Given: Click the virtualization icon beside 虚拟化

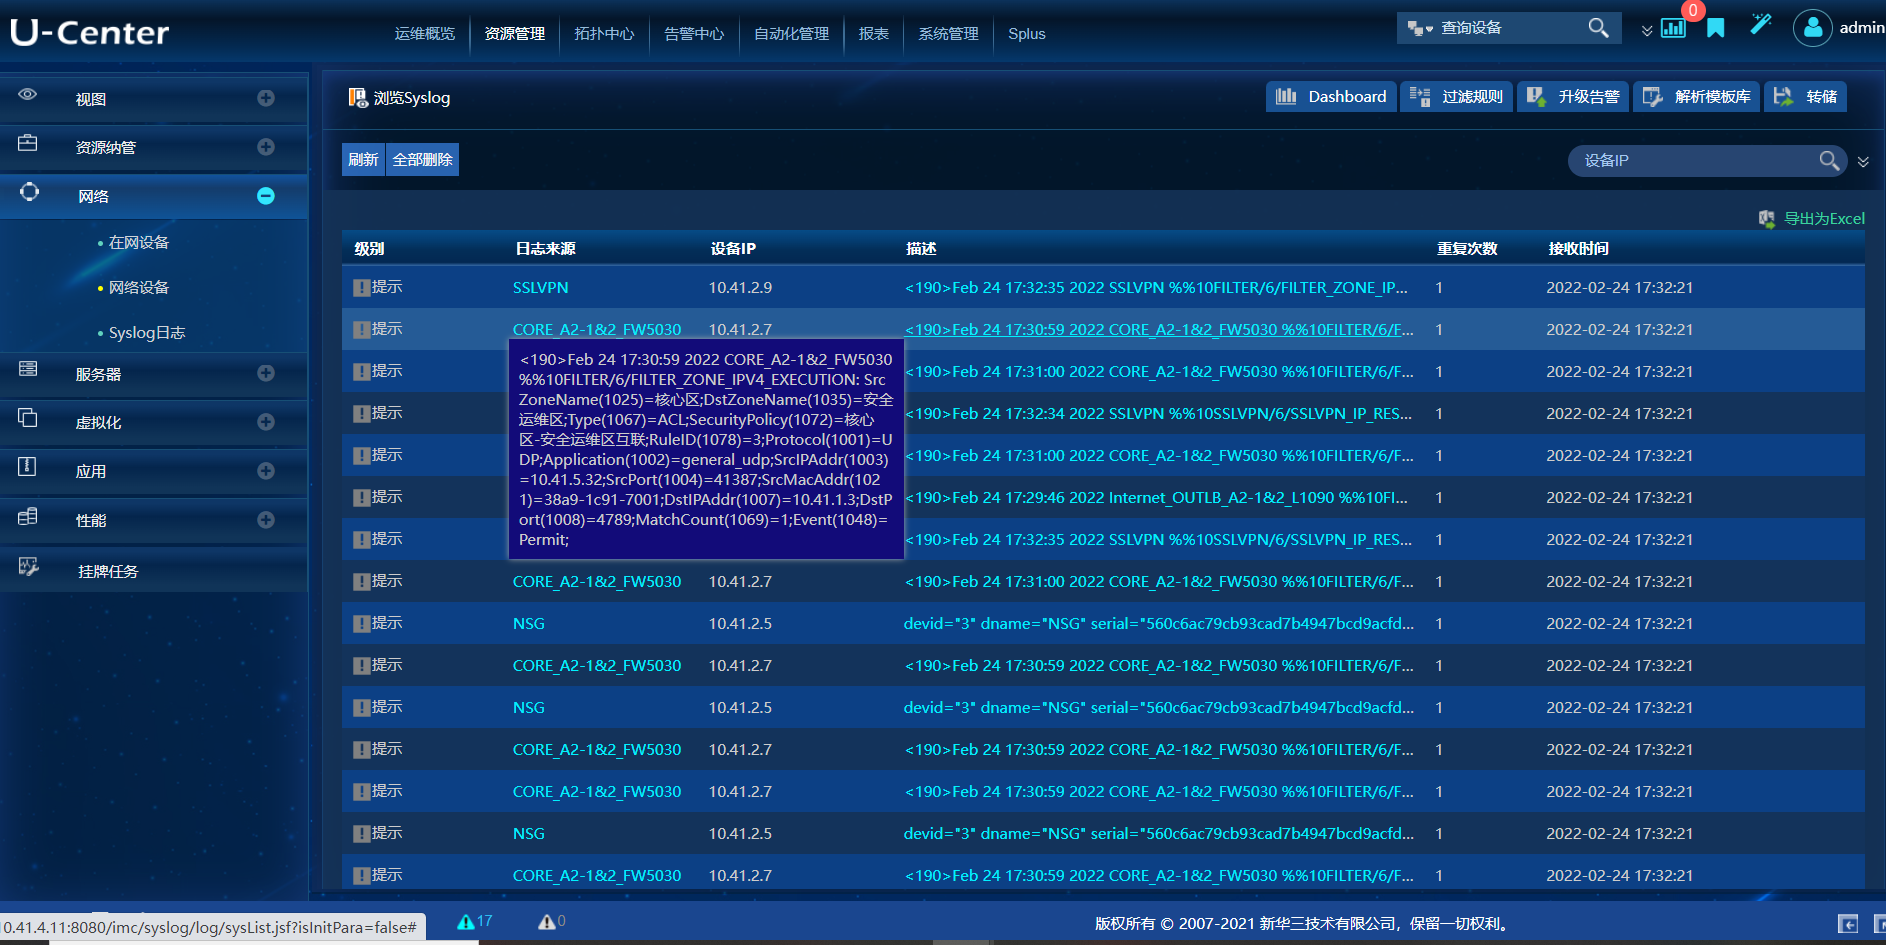Looking at the screenshot, I should [x=28, y=418].
